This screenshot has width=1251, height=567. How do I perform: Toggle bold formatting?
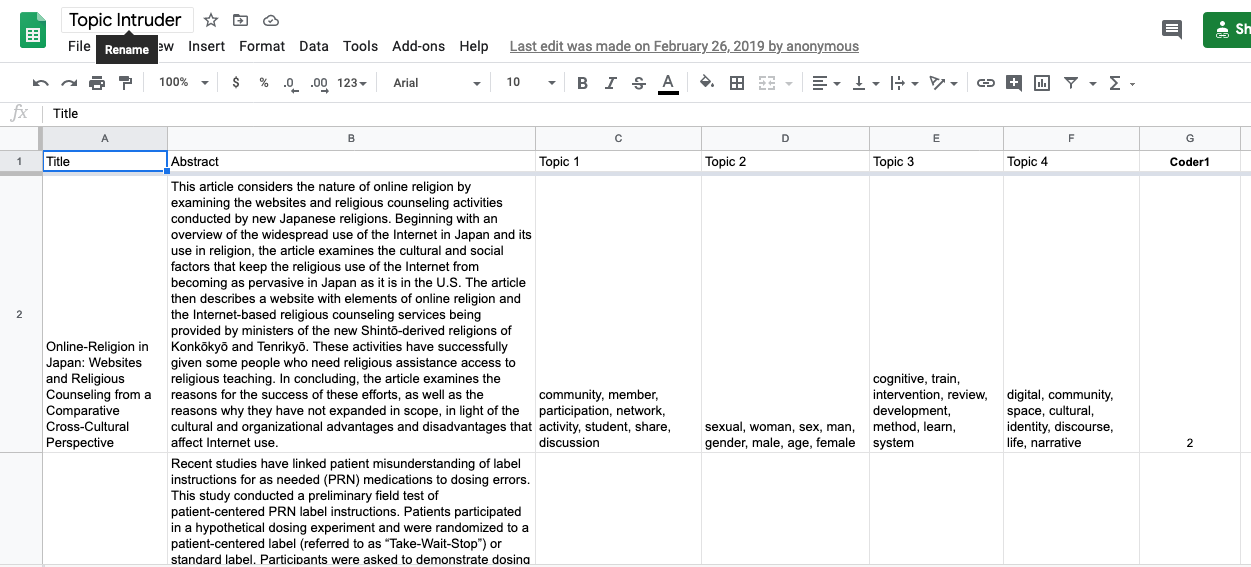coord(582,83)
